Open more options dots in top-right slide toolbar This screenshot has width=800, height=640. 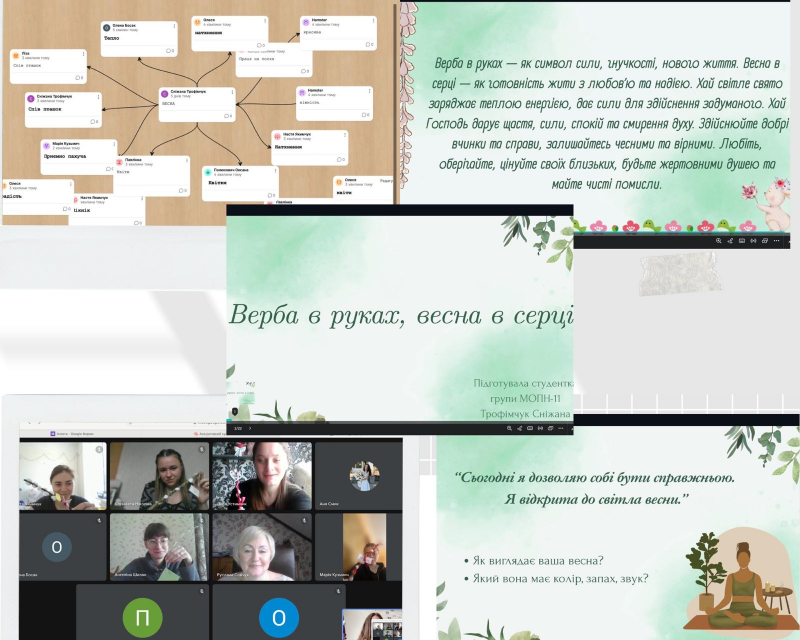pyautogui.click(x=777, y=240)
